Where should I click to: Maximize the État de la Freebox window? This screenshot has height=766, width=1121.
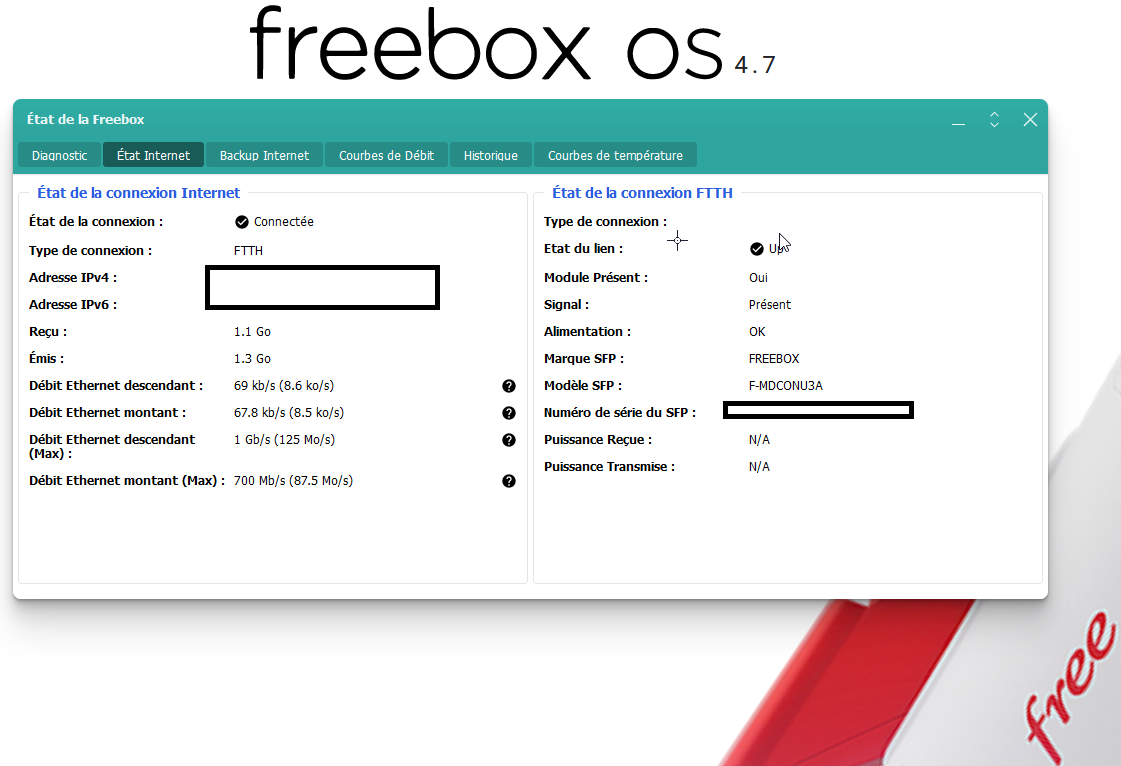(x=994, y=119)
